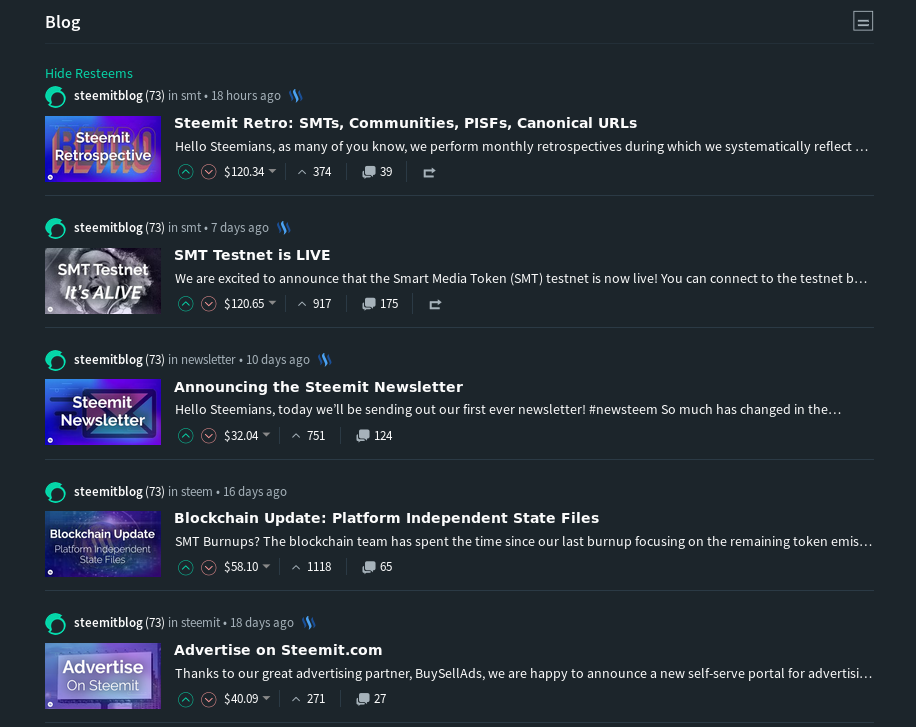The width and height of the screenshot is (916, 727).
Task: Downvote the SMT Testnet is LIVE post
Action: click(209, 304)
